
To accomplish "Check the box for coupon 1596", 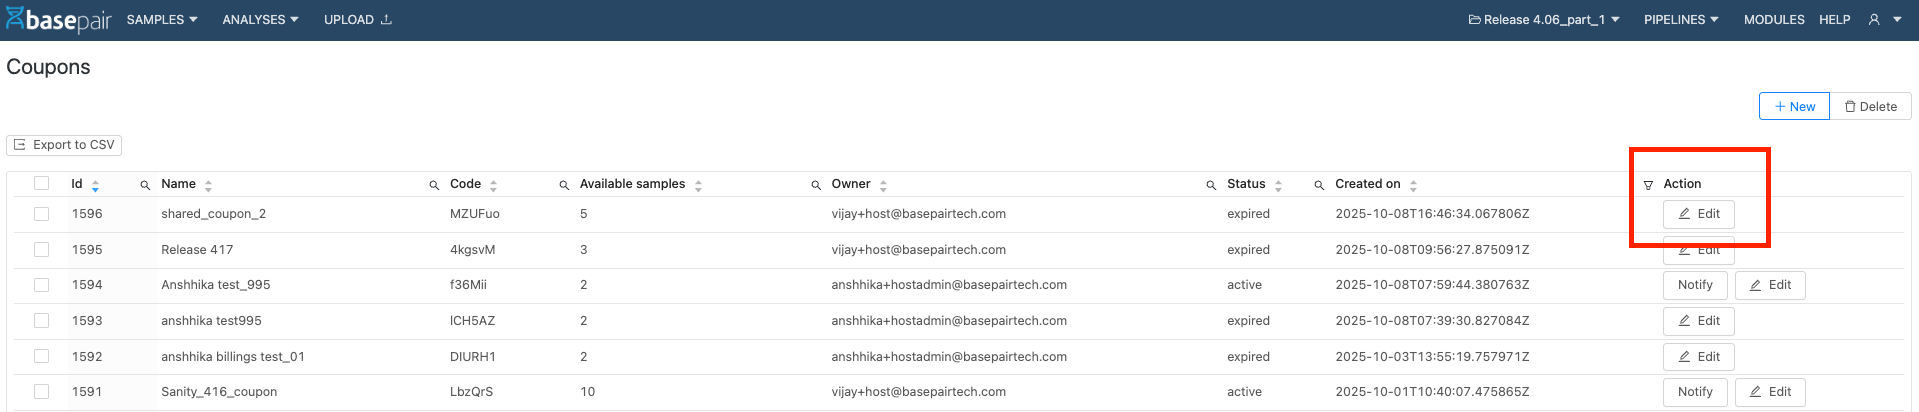I will [41, 214].
